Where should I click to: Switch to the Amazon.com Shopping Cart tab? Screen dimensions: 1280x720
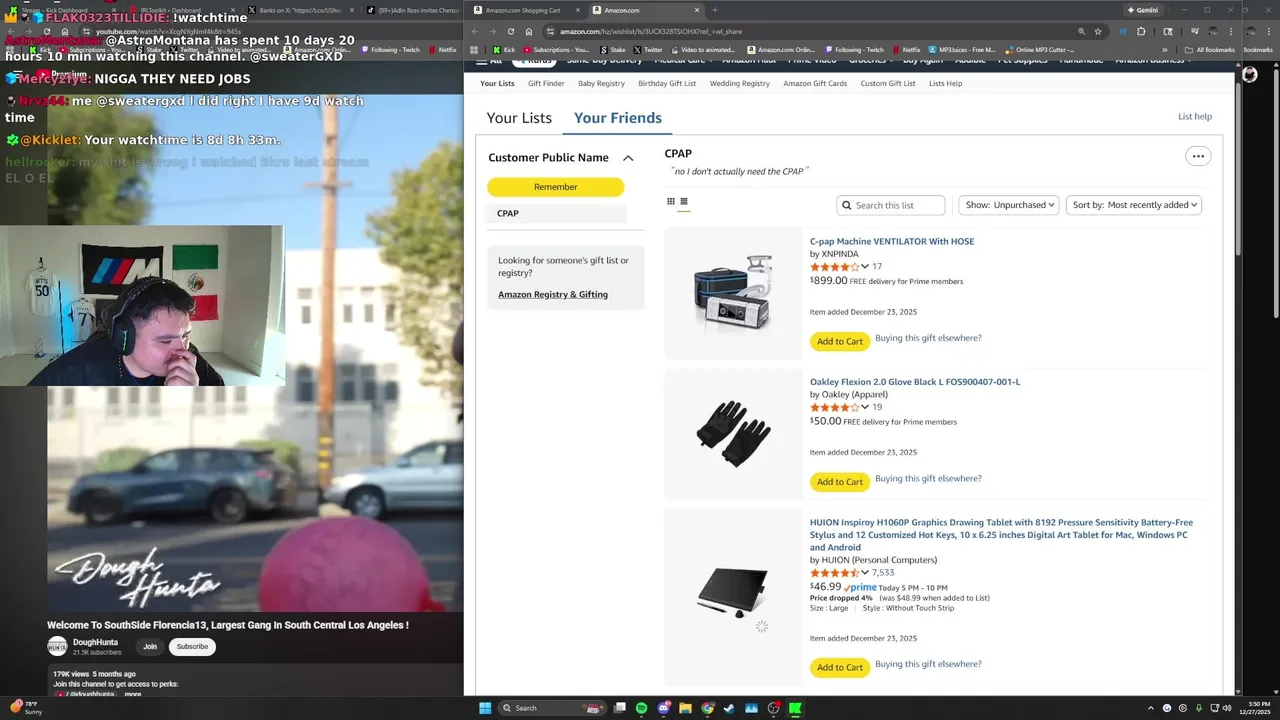pyautogui.click(x=522, y=10)
